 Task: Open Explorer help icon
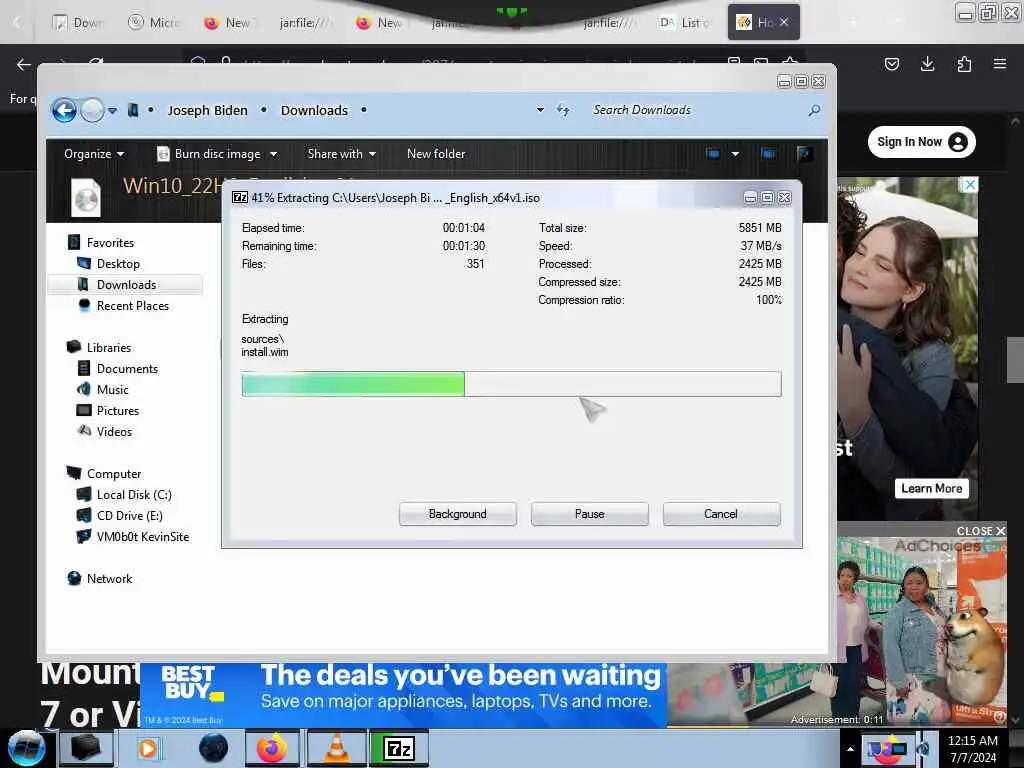point(805,154)
